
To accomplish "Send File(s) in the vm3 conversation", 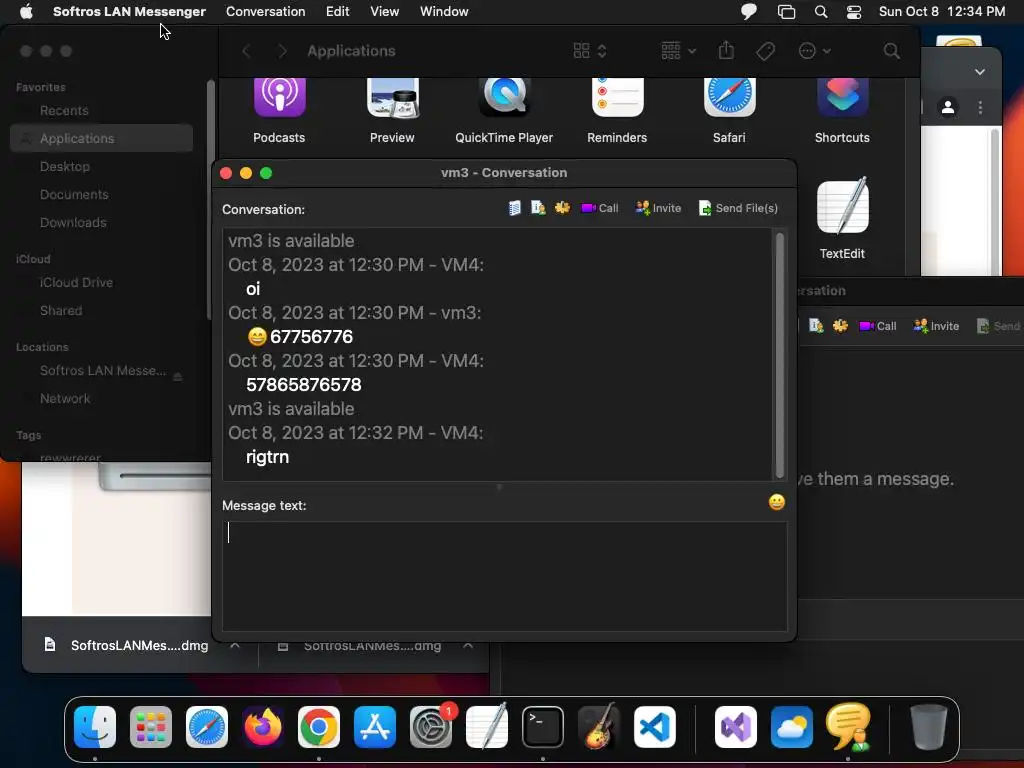I will pyautogui.click(x=739, y=208).
